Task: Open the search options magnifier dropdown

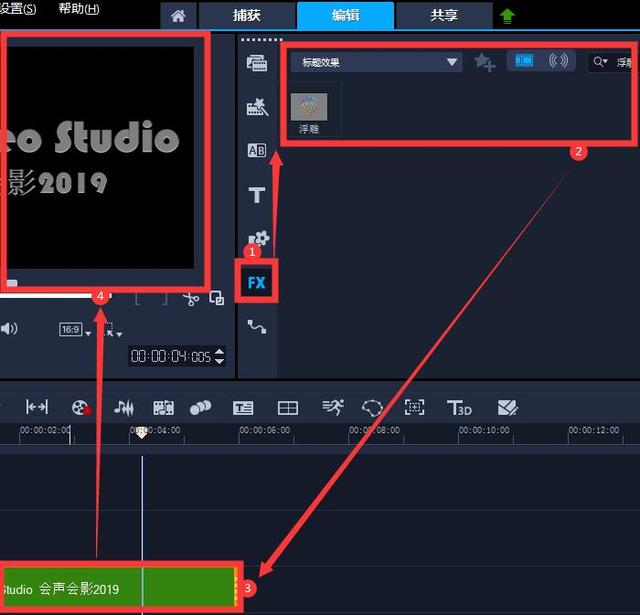Action: (600, 62)
